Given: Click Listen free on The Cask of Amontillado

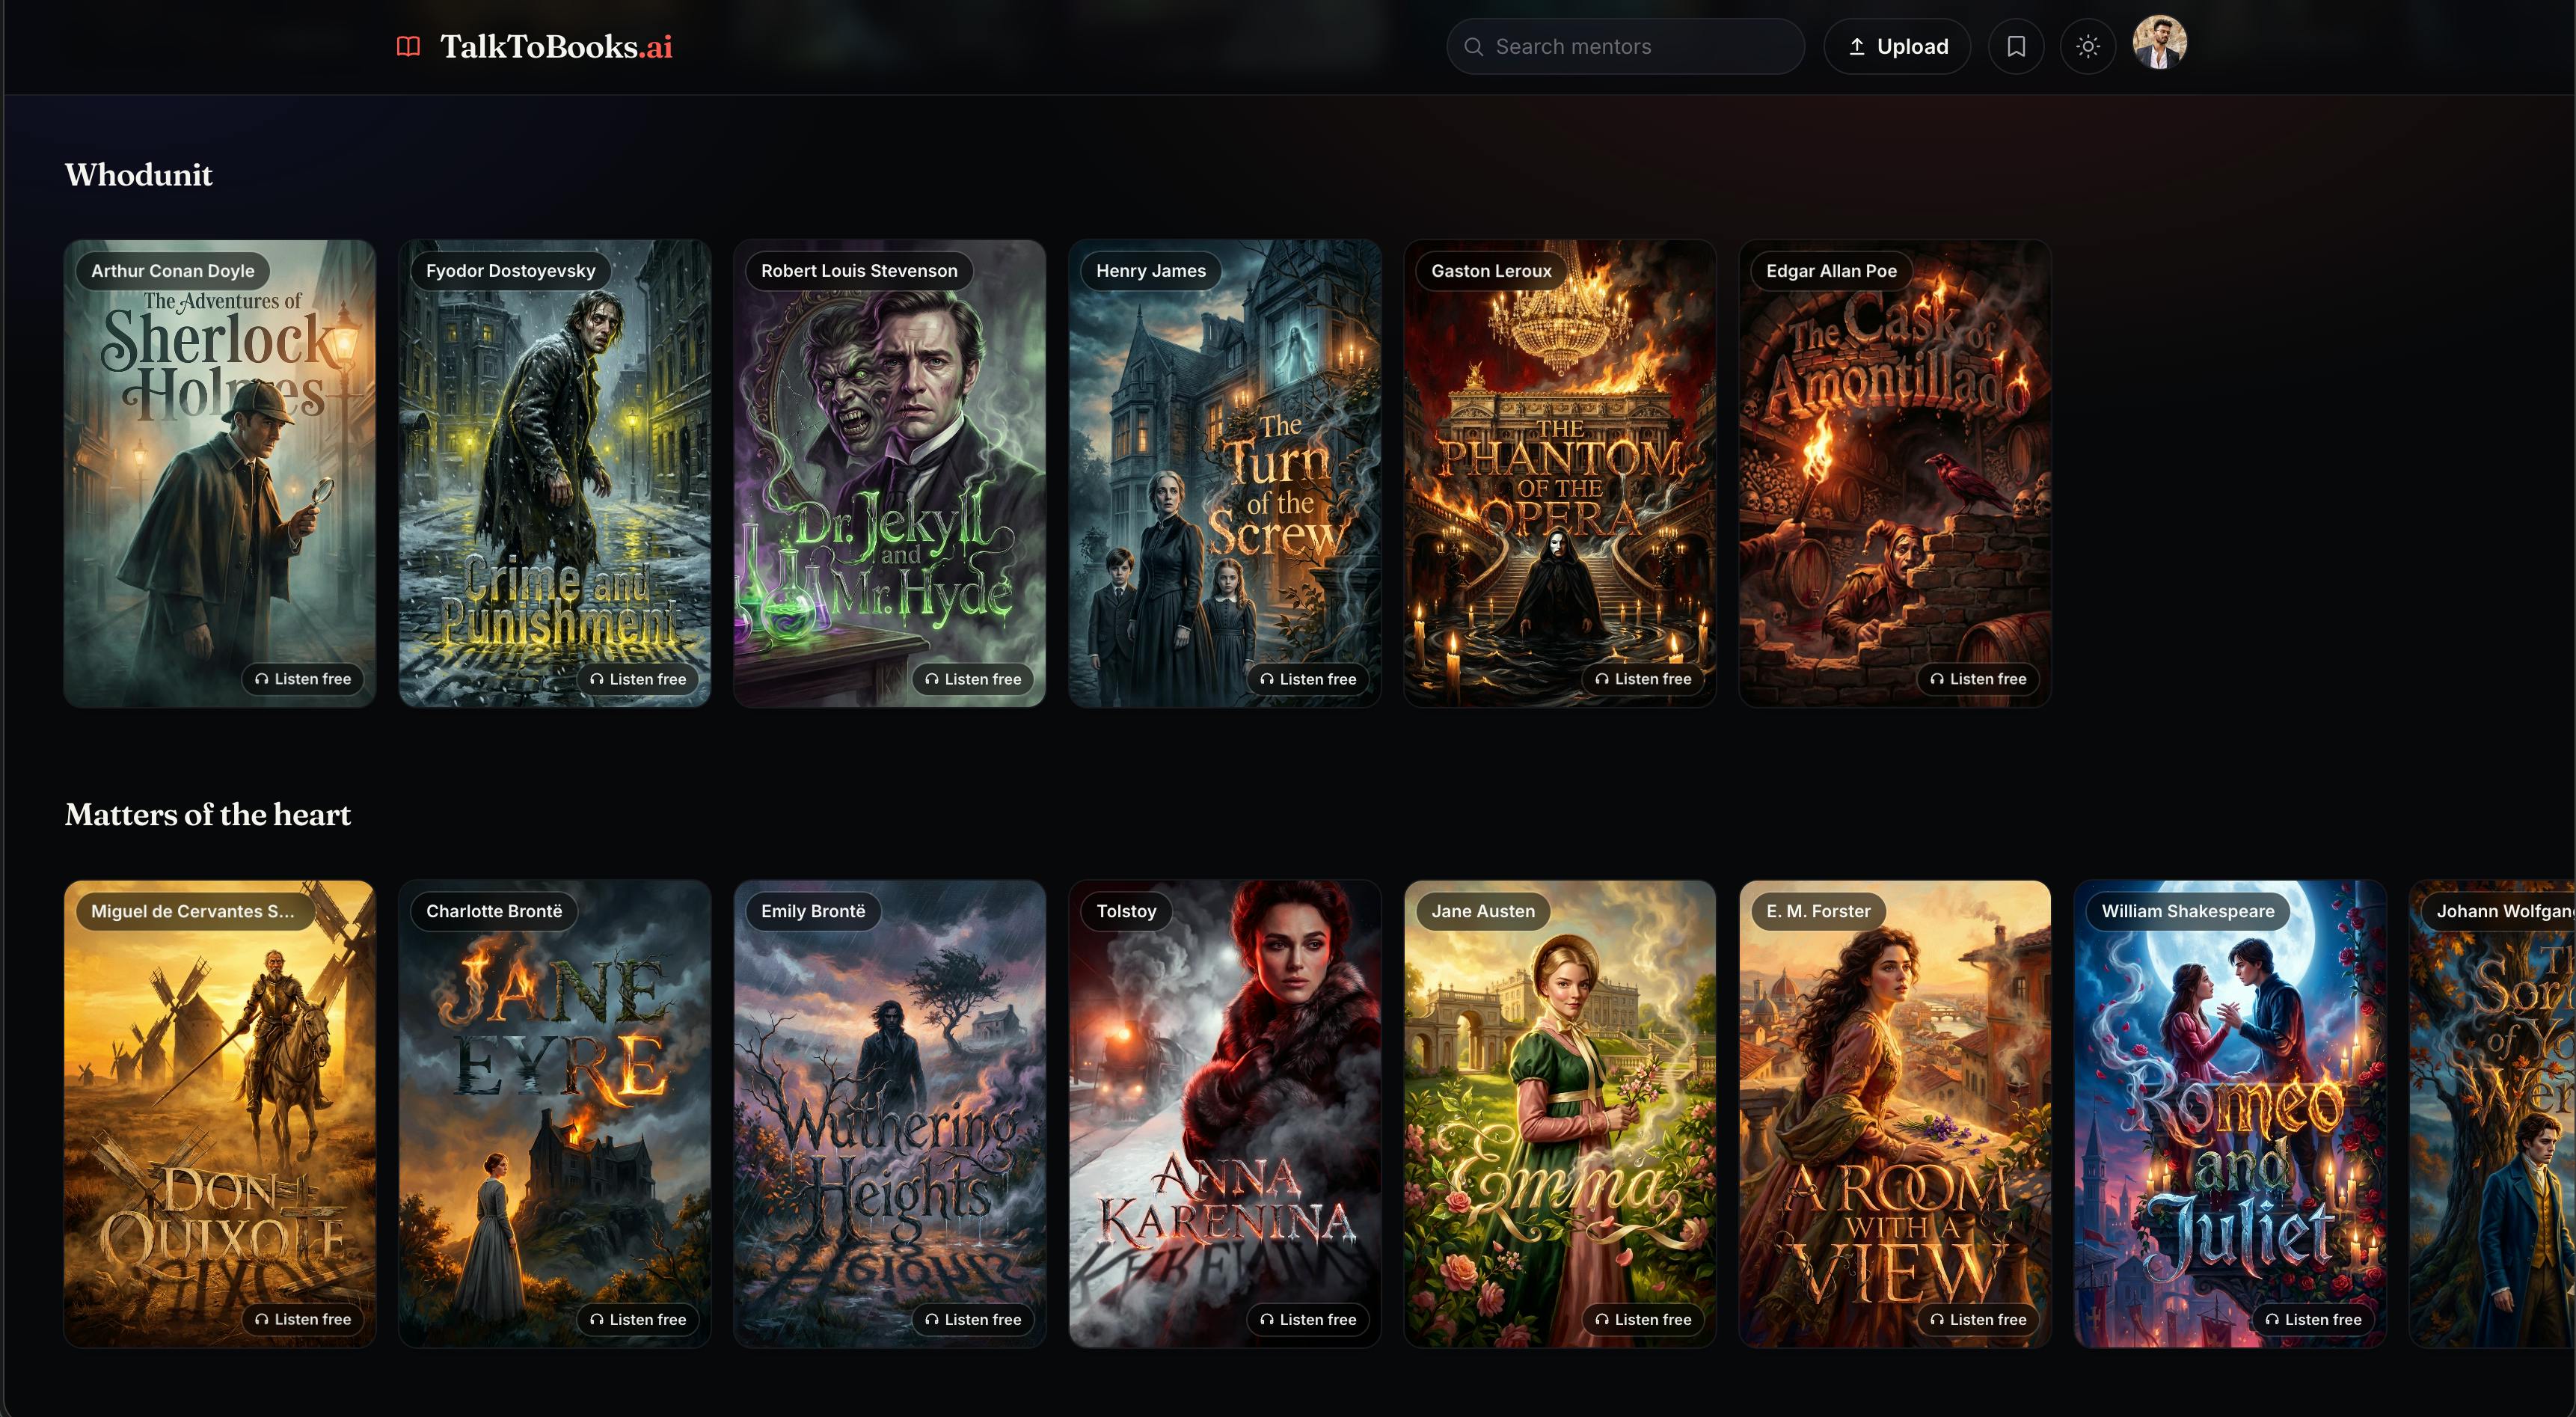Looking at the screenshot, I should (x=1978, y=679).
